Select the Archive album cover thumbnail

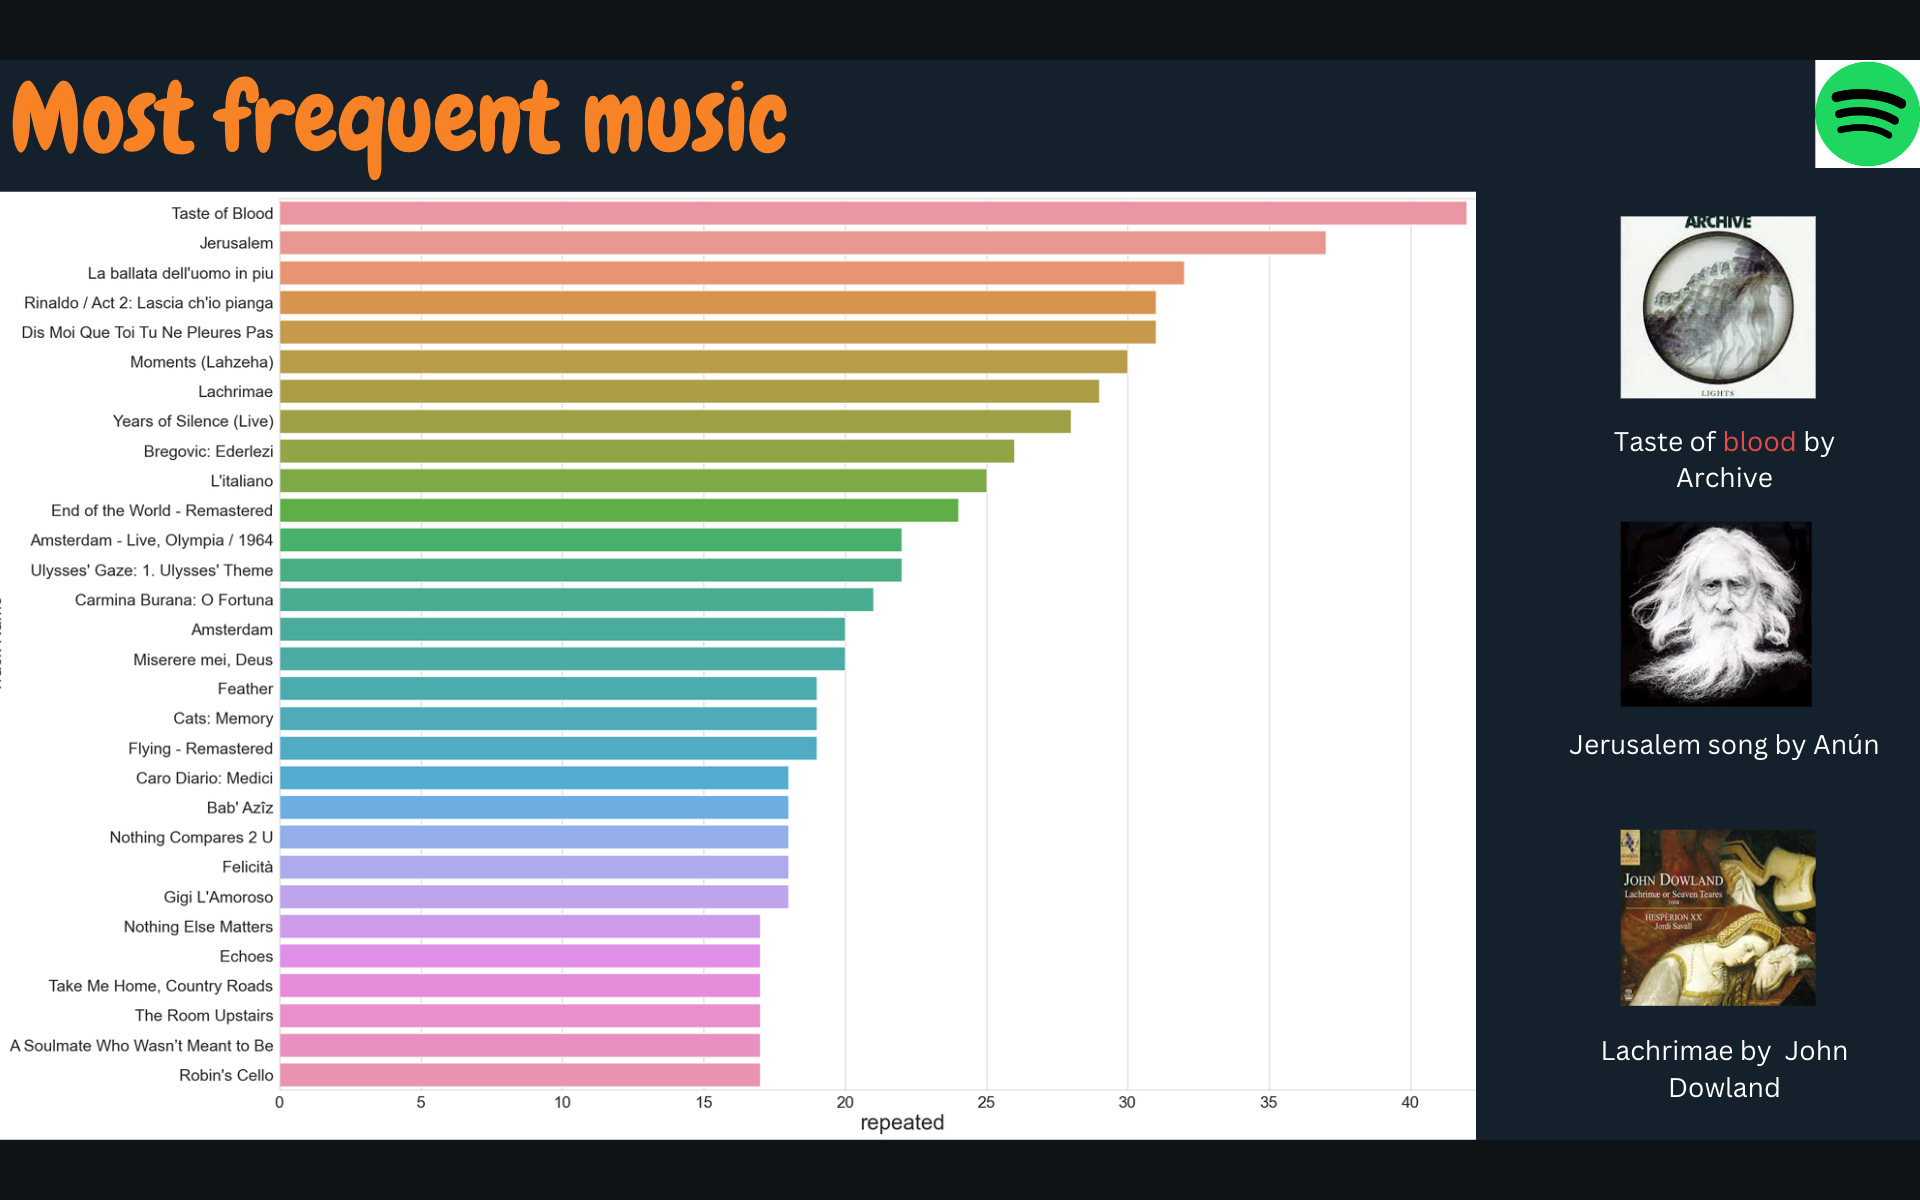(x=1717, y=307)
